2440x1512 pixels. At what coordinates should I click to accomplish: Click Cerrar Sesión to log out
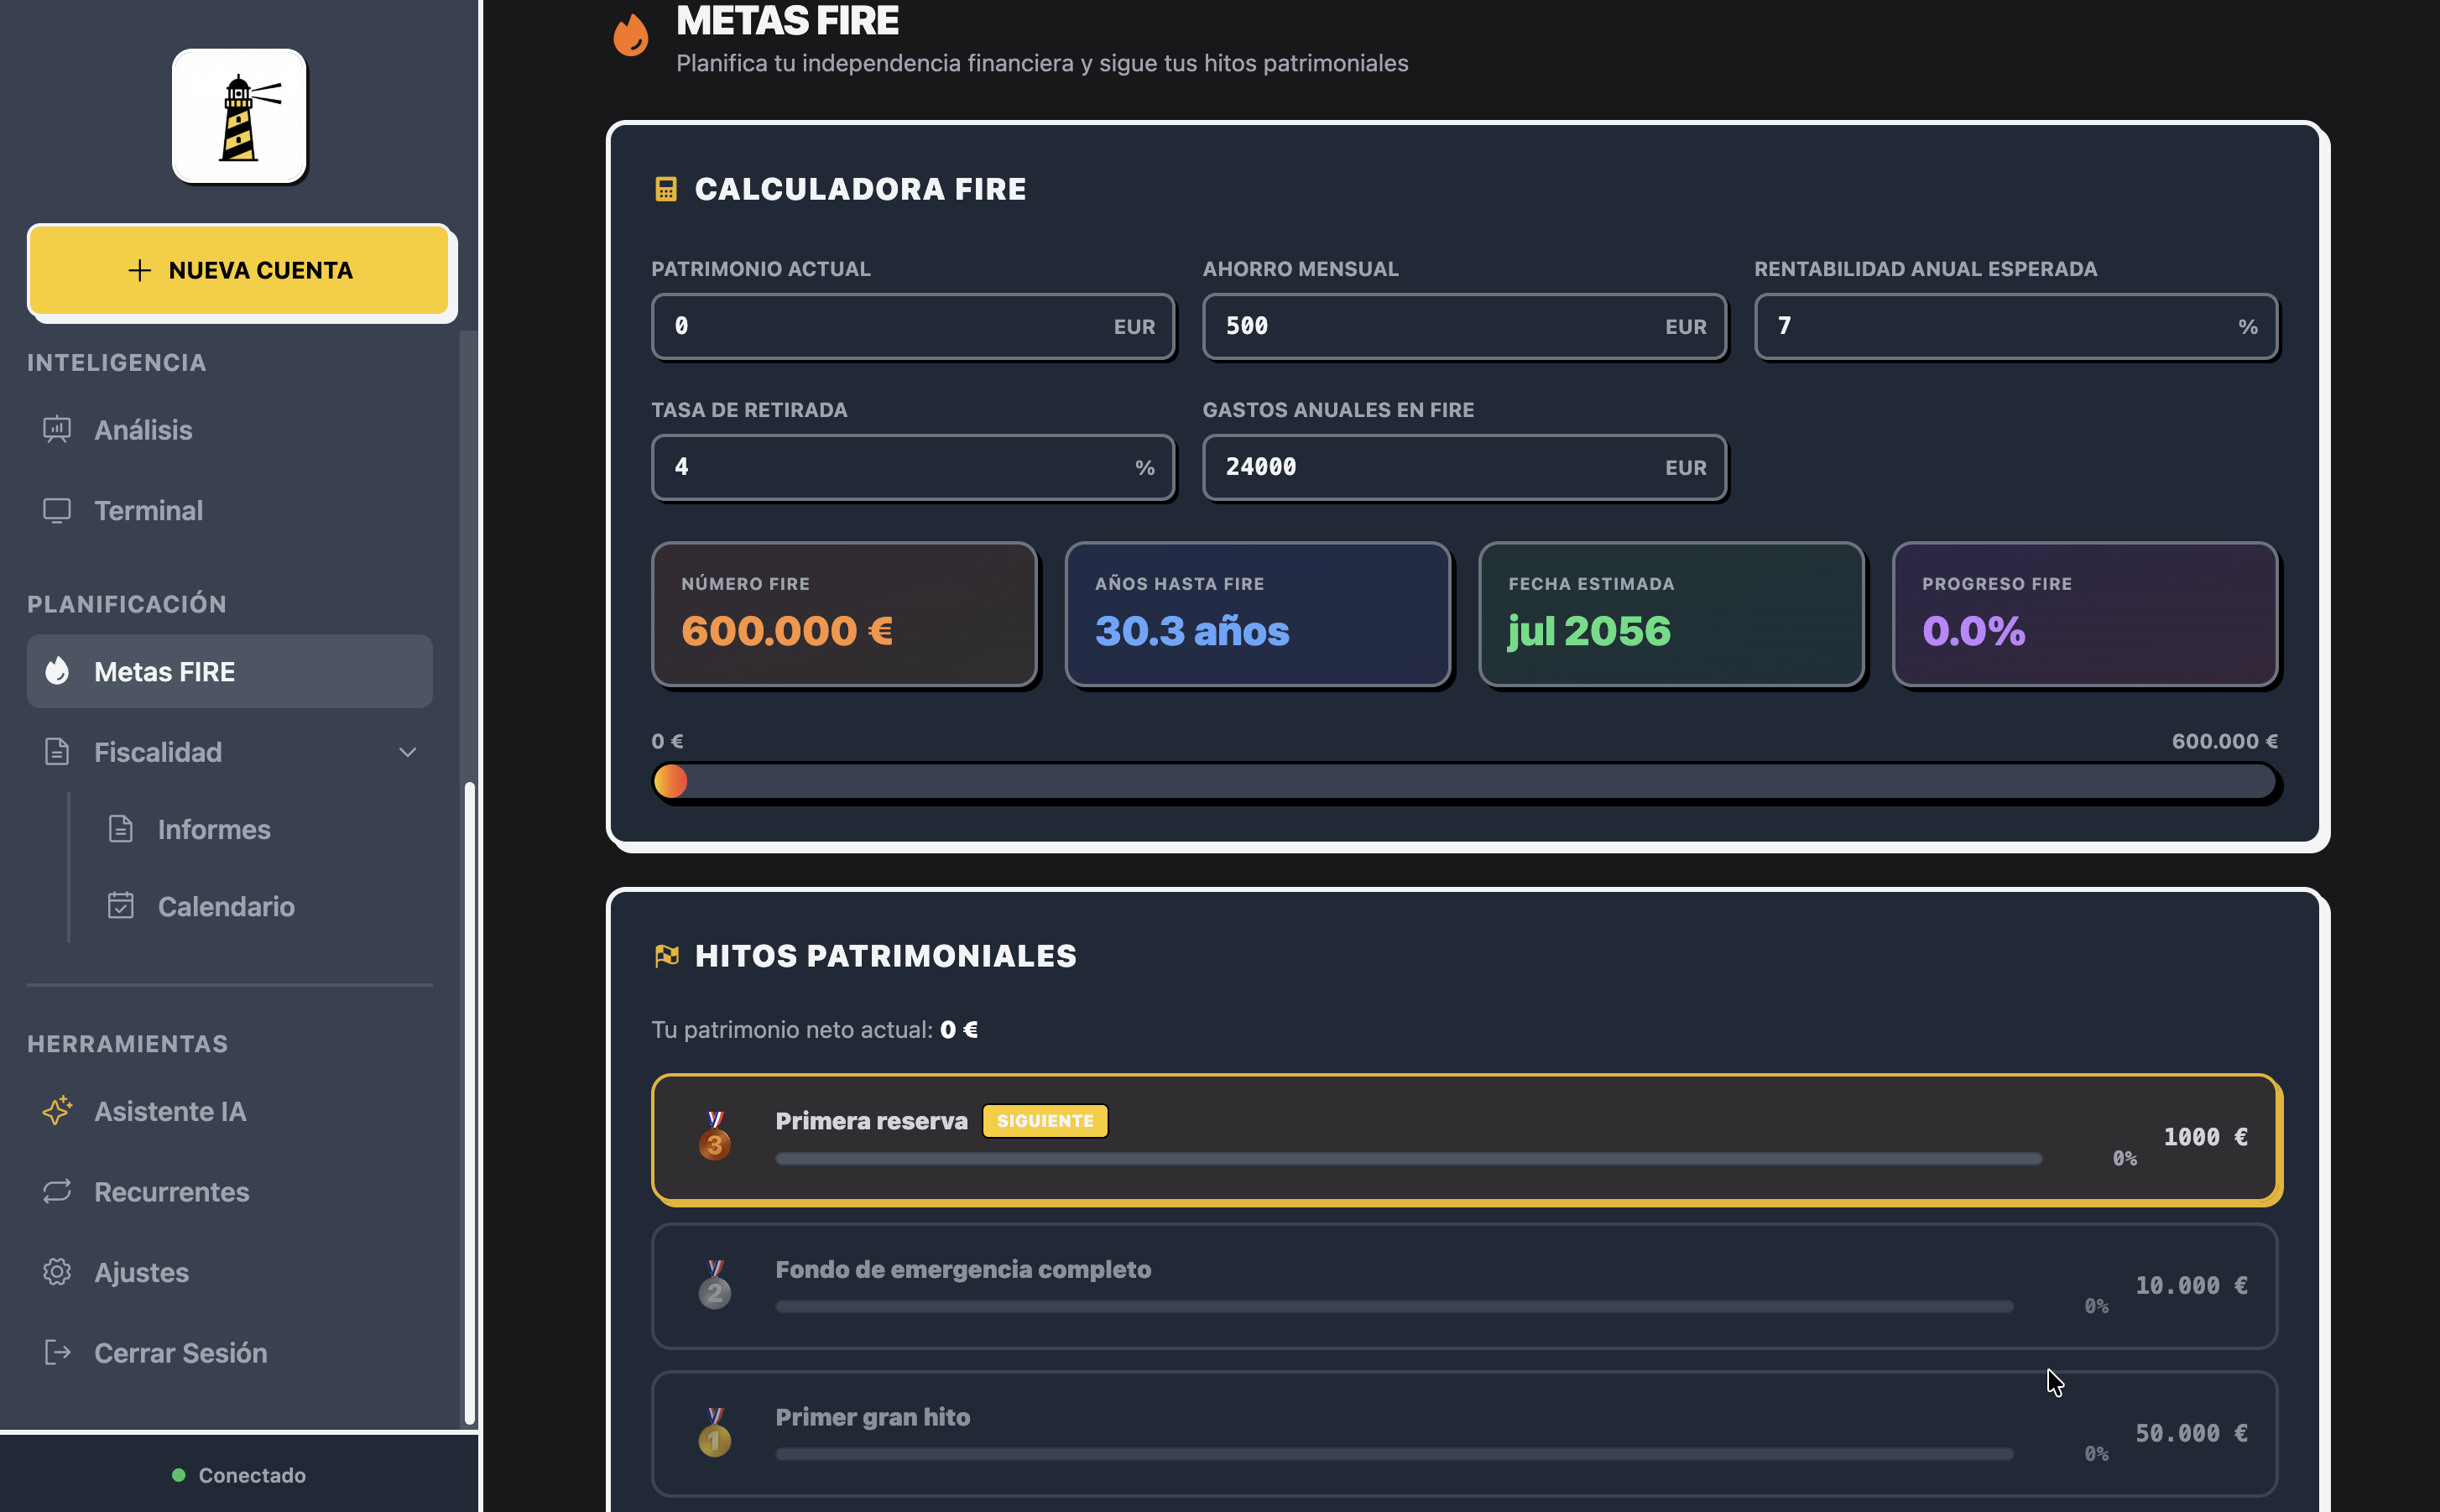pos(230,1352)
